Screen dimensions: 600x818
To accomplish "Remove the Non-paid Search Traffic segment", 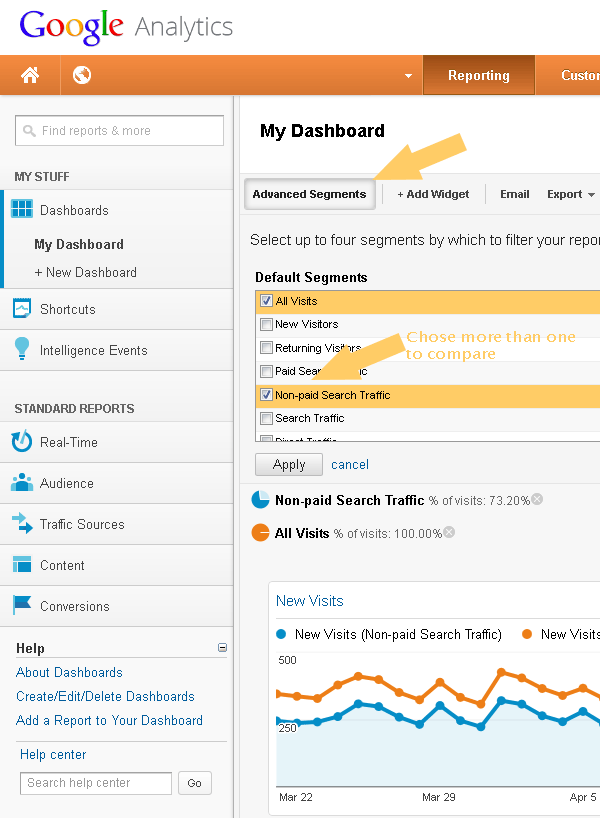I will [537, 499].
